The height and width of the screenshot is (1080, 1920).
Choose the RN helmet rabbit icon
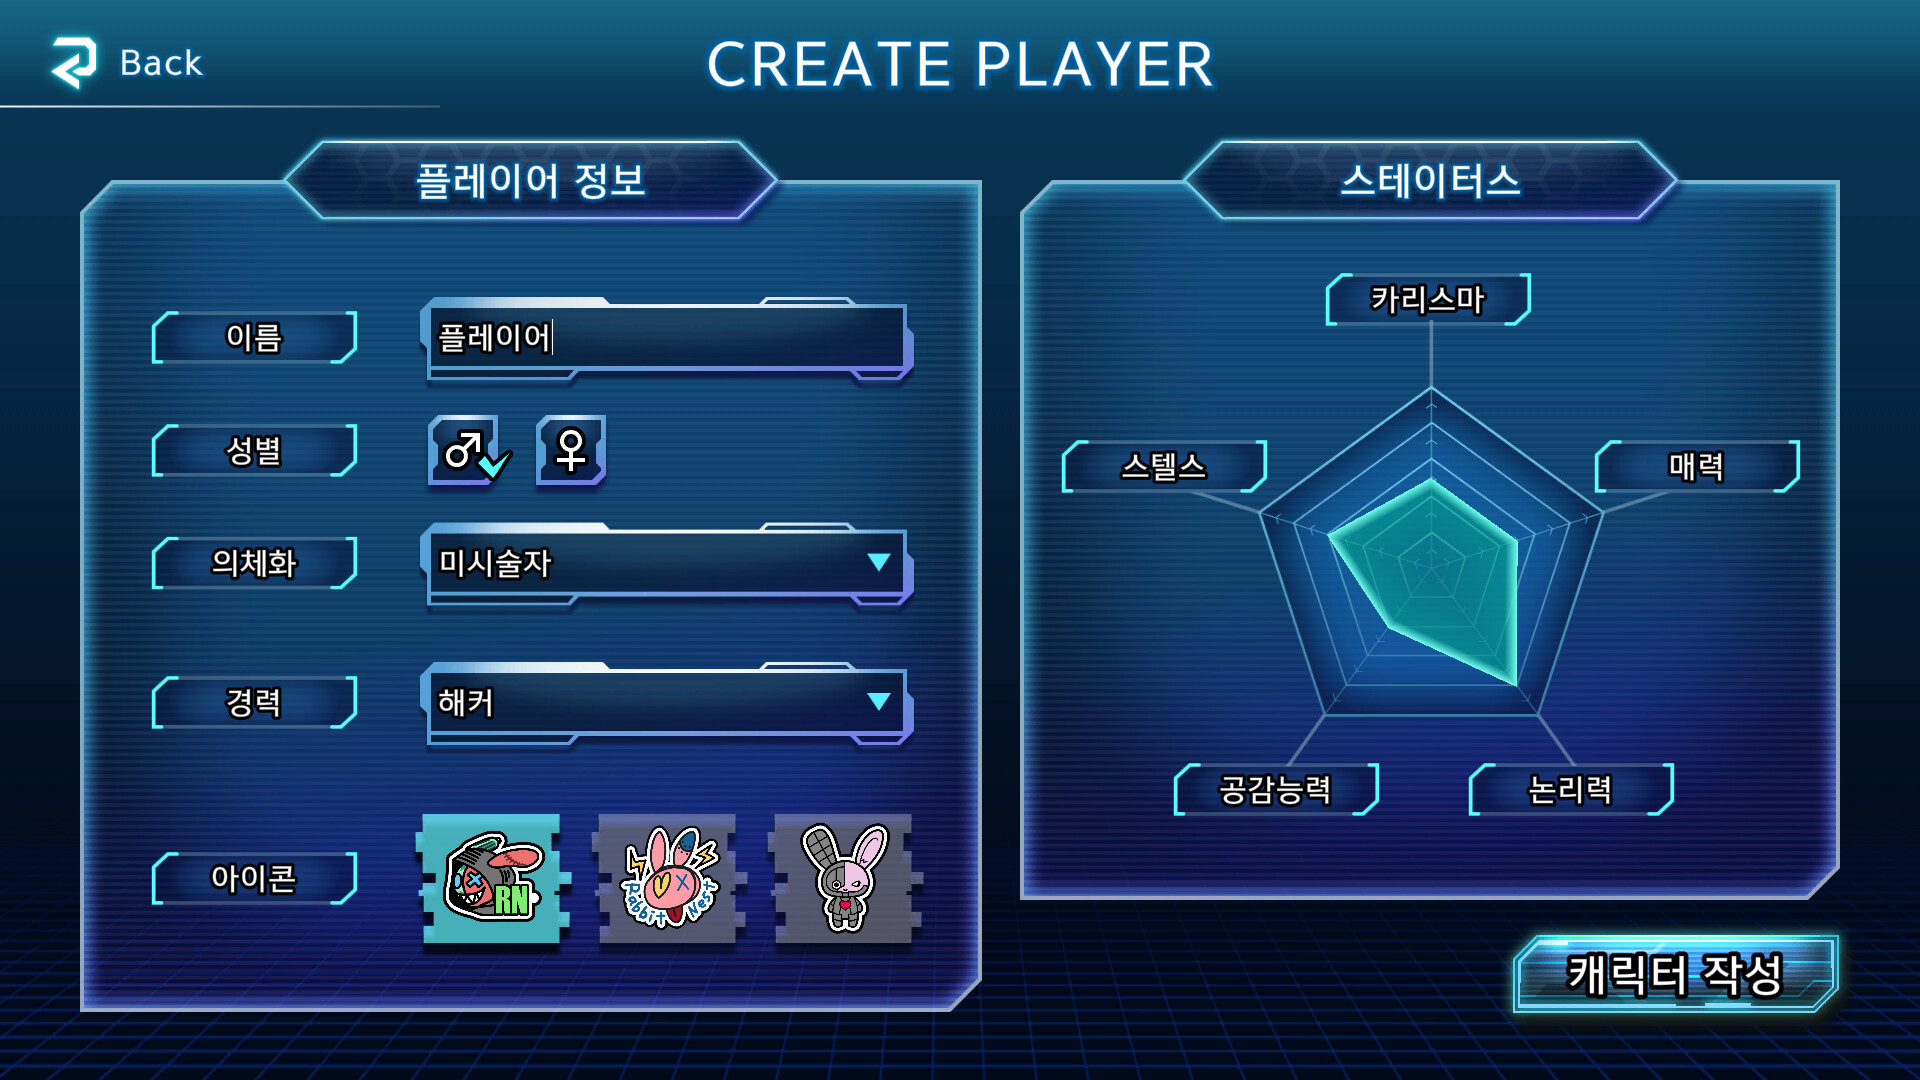coord(492,878)
